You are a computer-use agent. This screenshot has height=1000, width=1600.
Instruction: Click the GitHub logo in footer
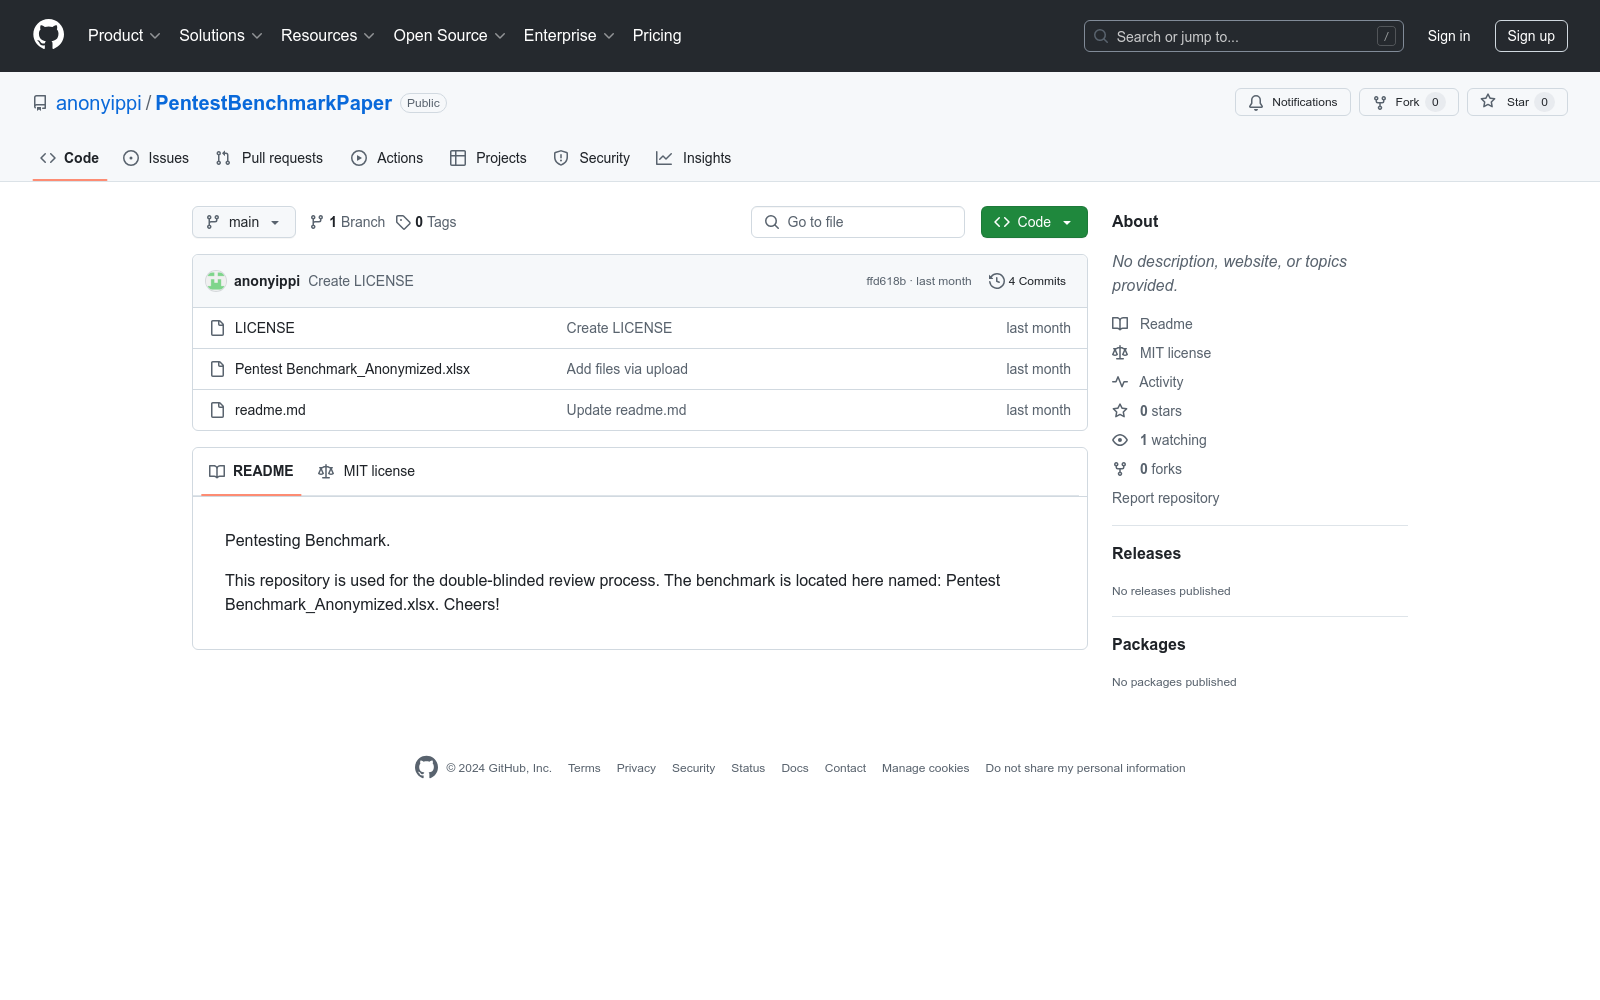(x=426, y=767)
